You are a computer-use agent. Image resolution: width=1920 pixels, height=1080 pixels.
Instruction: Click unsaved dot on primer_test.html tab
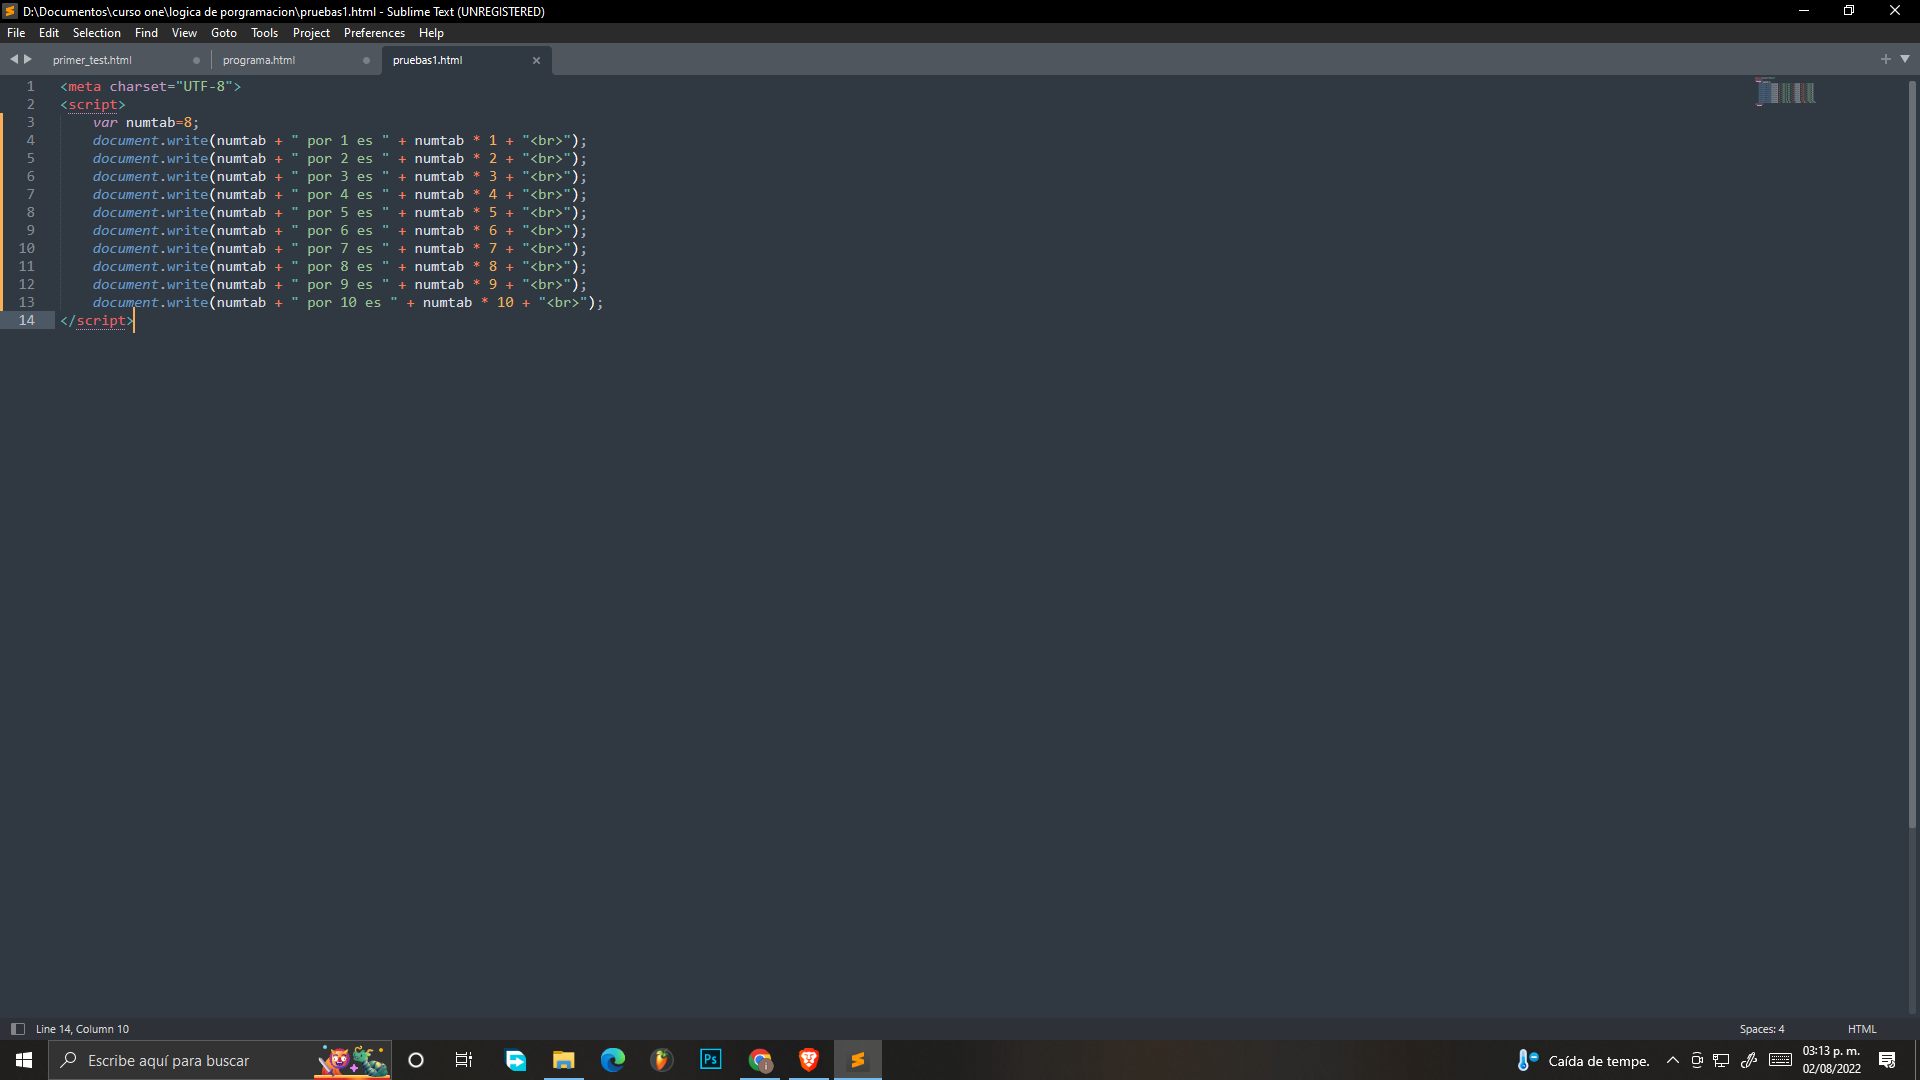[x=196, y=60]
